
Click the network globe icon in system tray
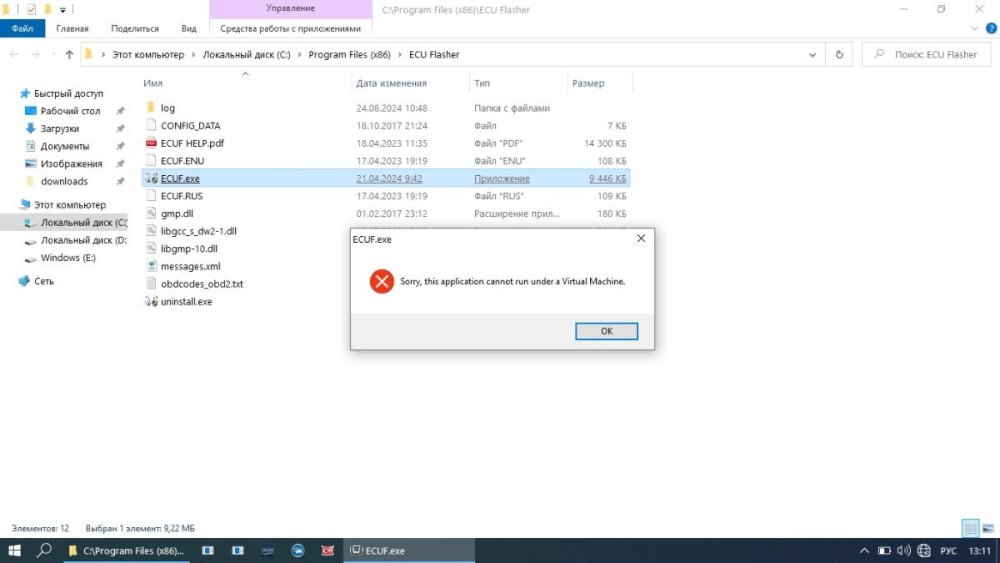pyautogui.click(x=923, y=551)
